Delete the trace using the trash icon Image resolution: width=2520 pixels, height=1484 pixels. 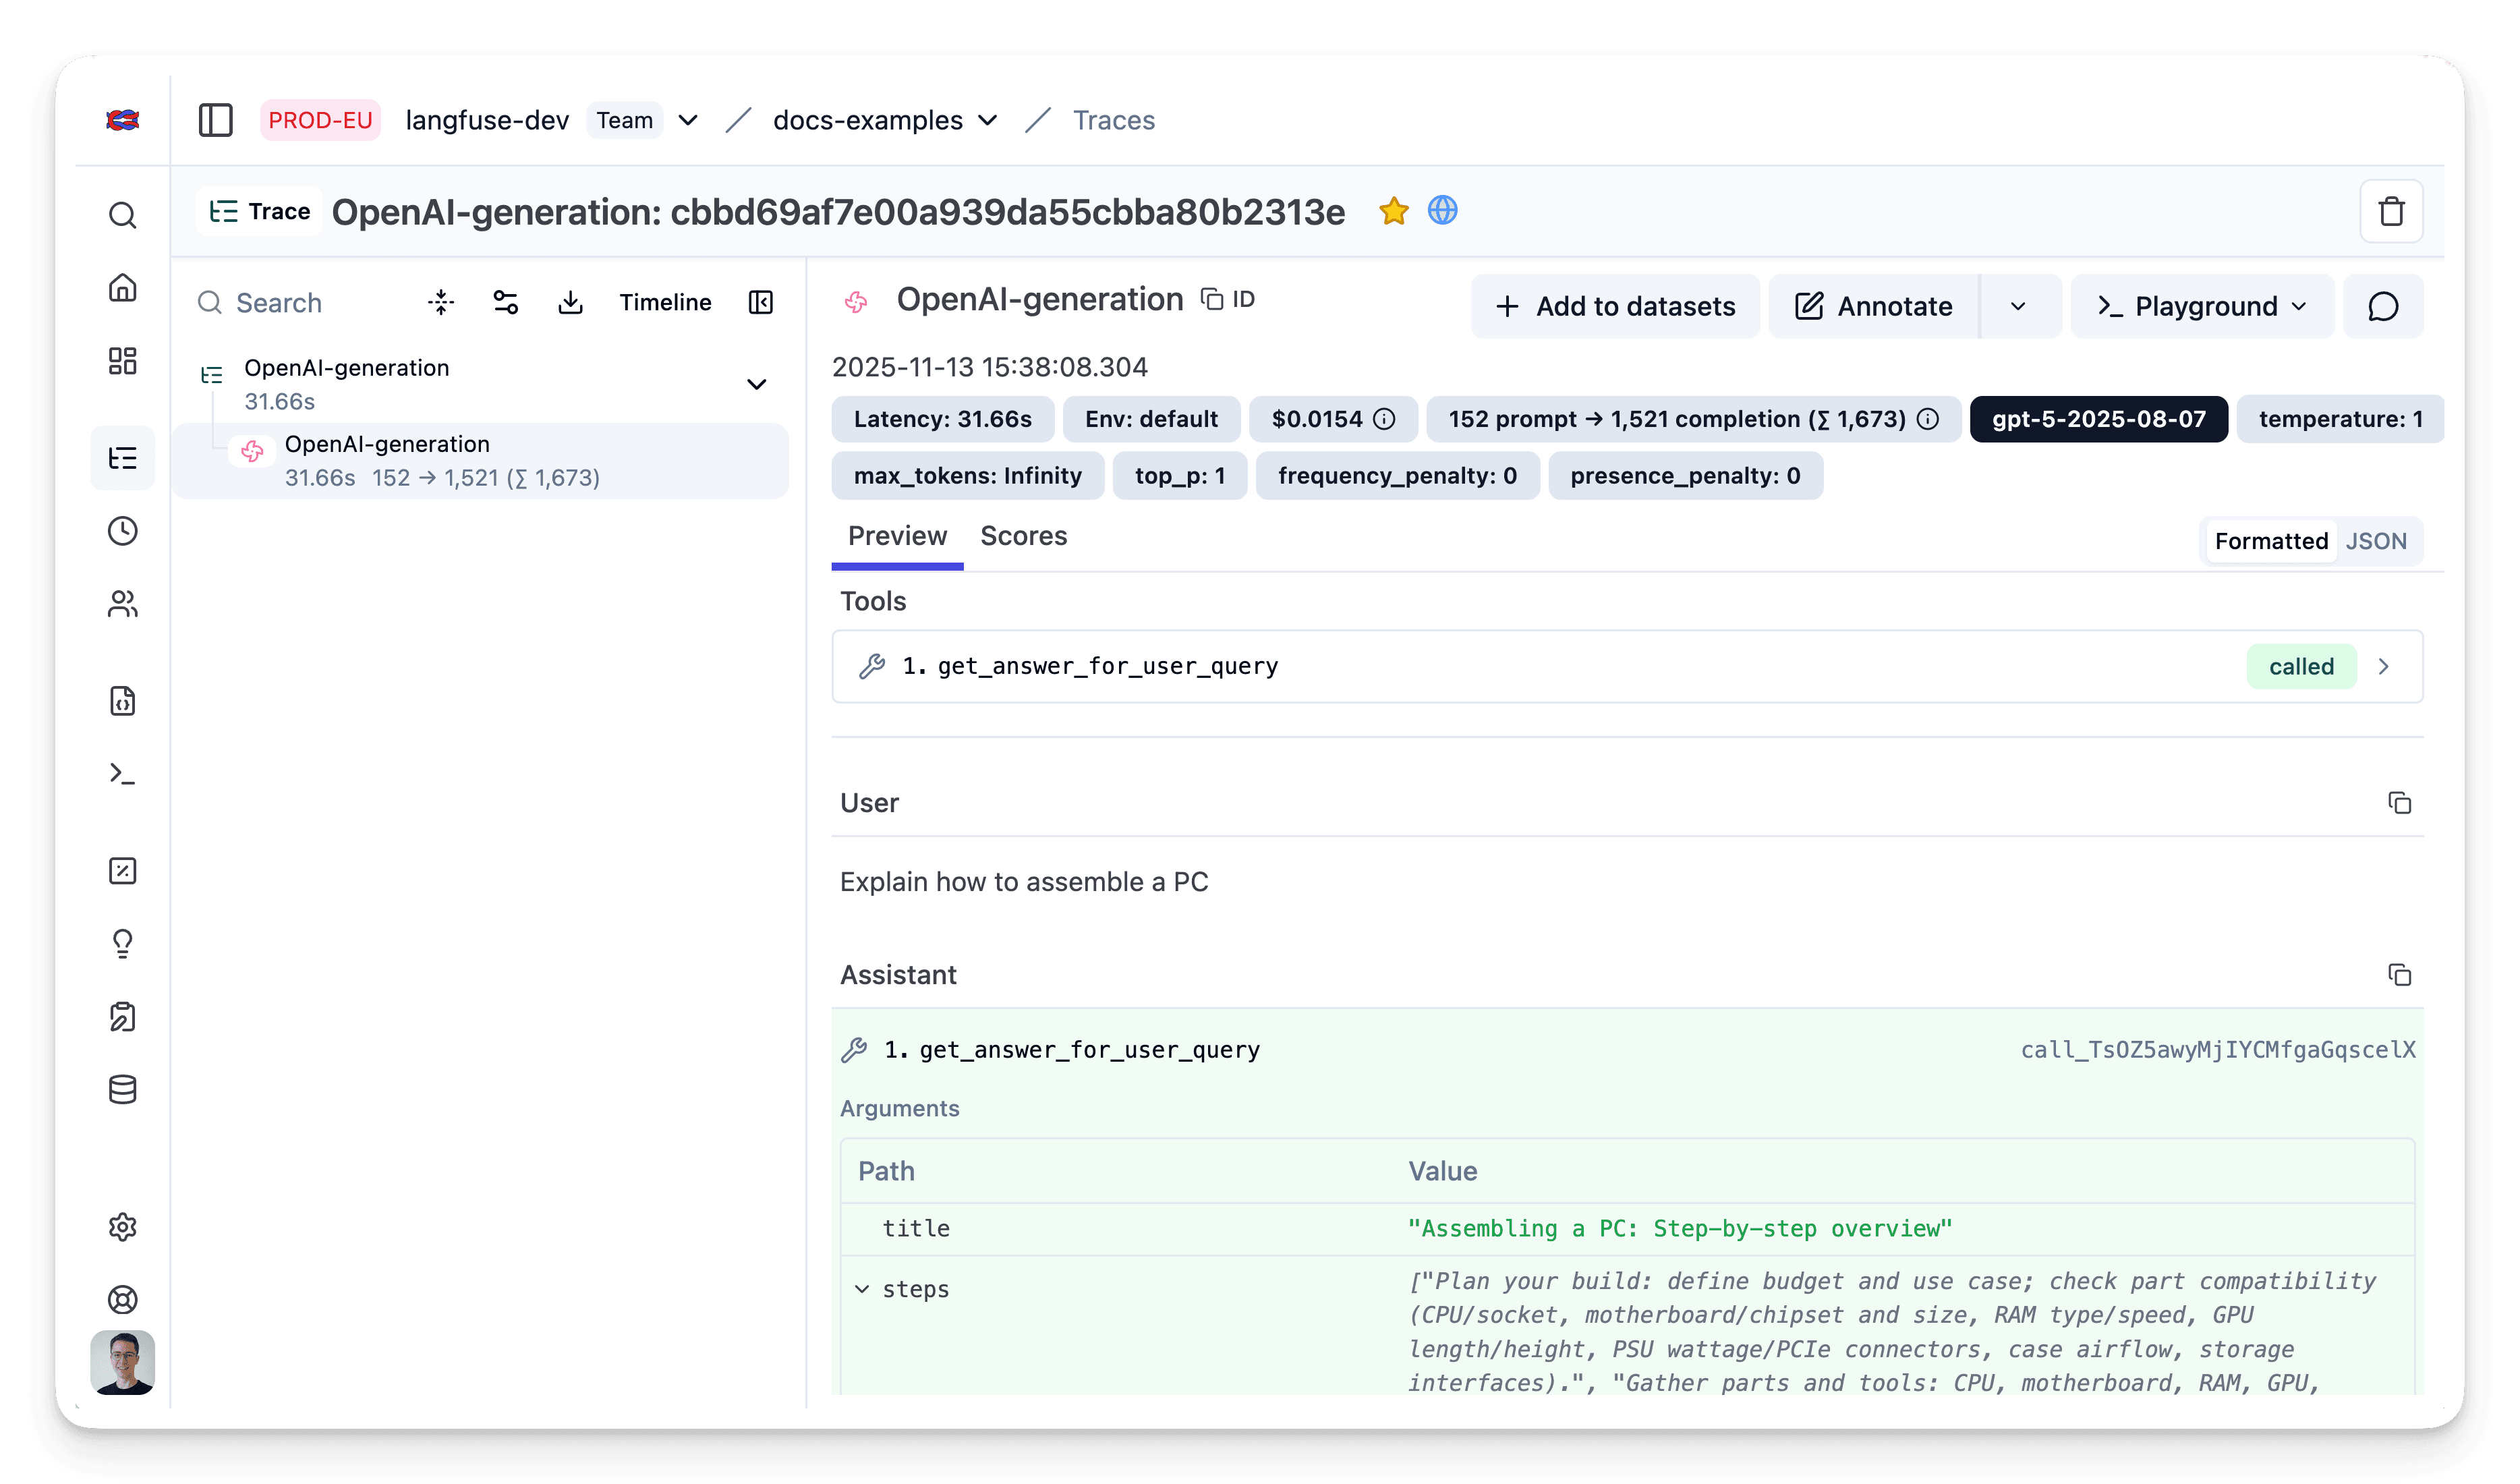[2391, 211]
